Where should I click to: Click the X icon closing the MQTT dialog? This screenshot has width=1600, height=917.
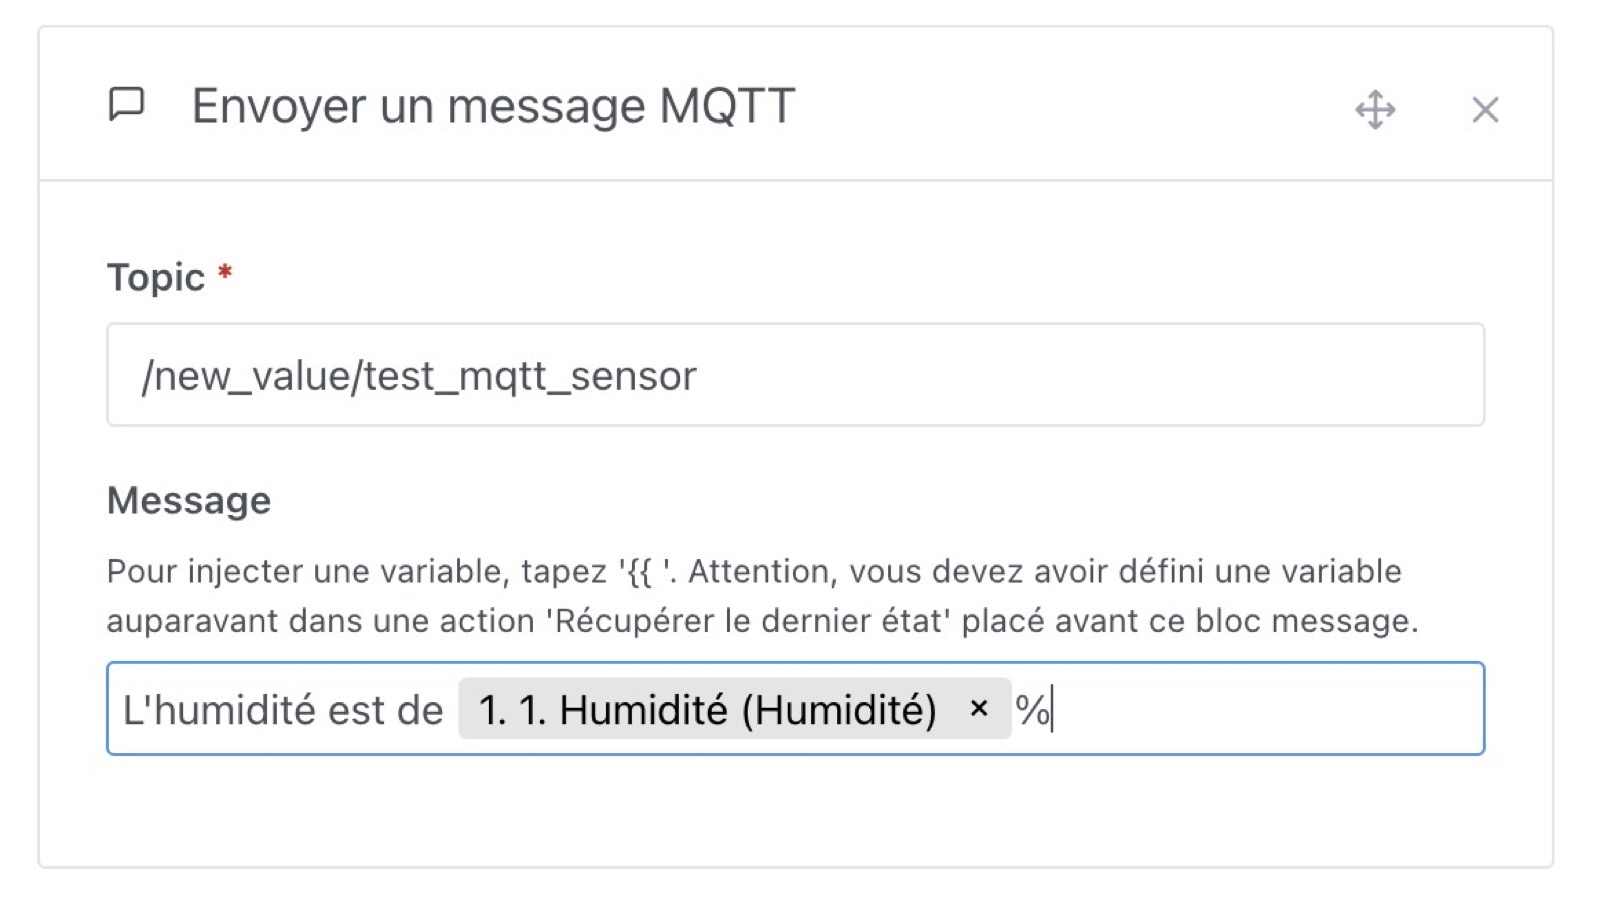point(1484,110)
